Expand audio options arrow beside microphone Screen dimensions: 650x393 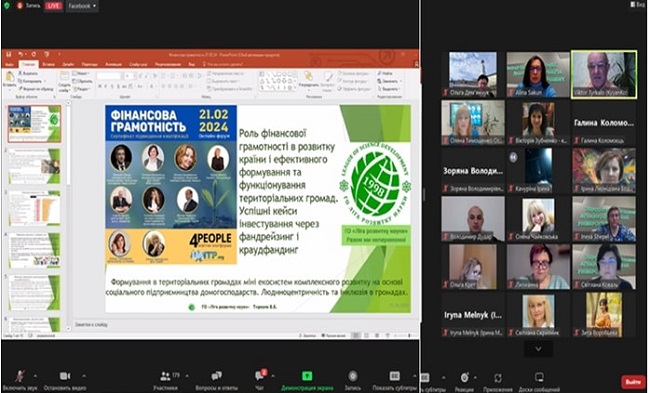[35, 376]
